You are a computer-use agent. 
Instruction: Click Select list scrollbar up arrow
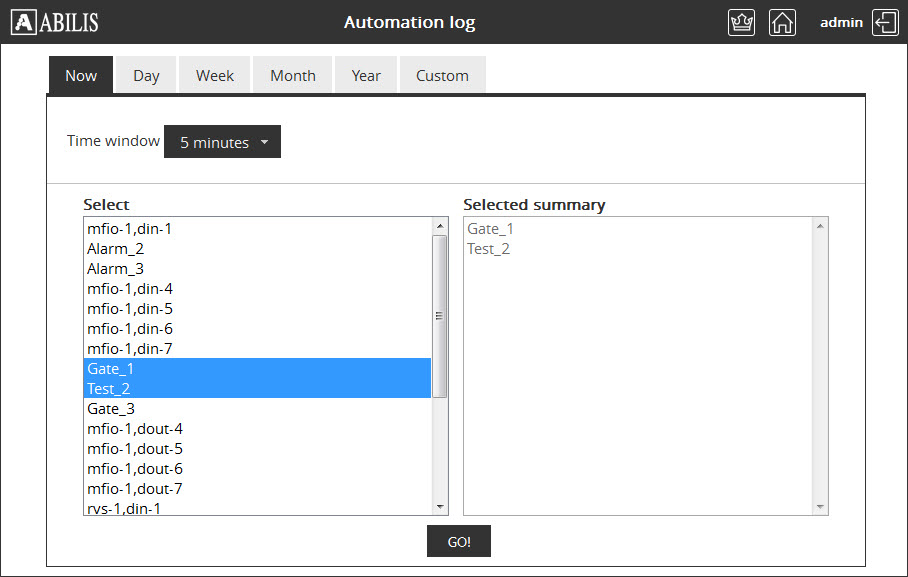[x=440, y=226]
